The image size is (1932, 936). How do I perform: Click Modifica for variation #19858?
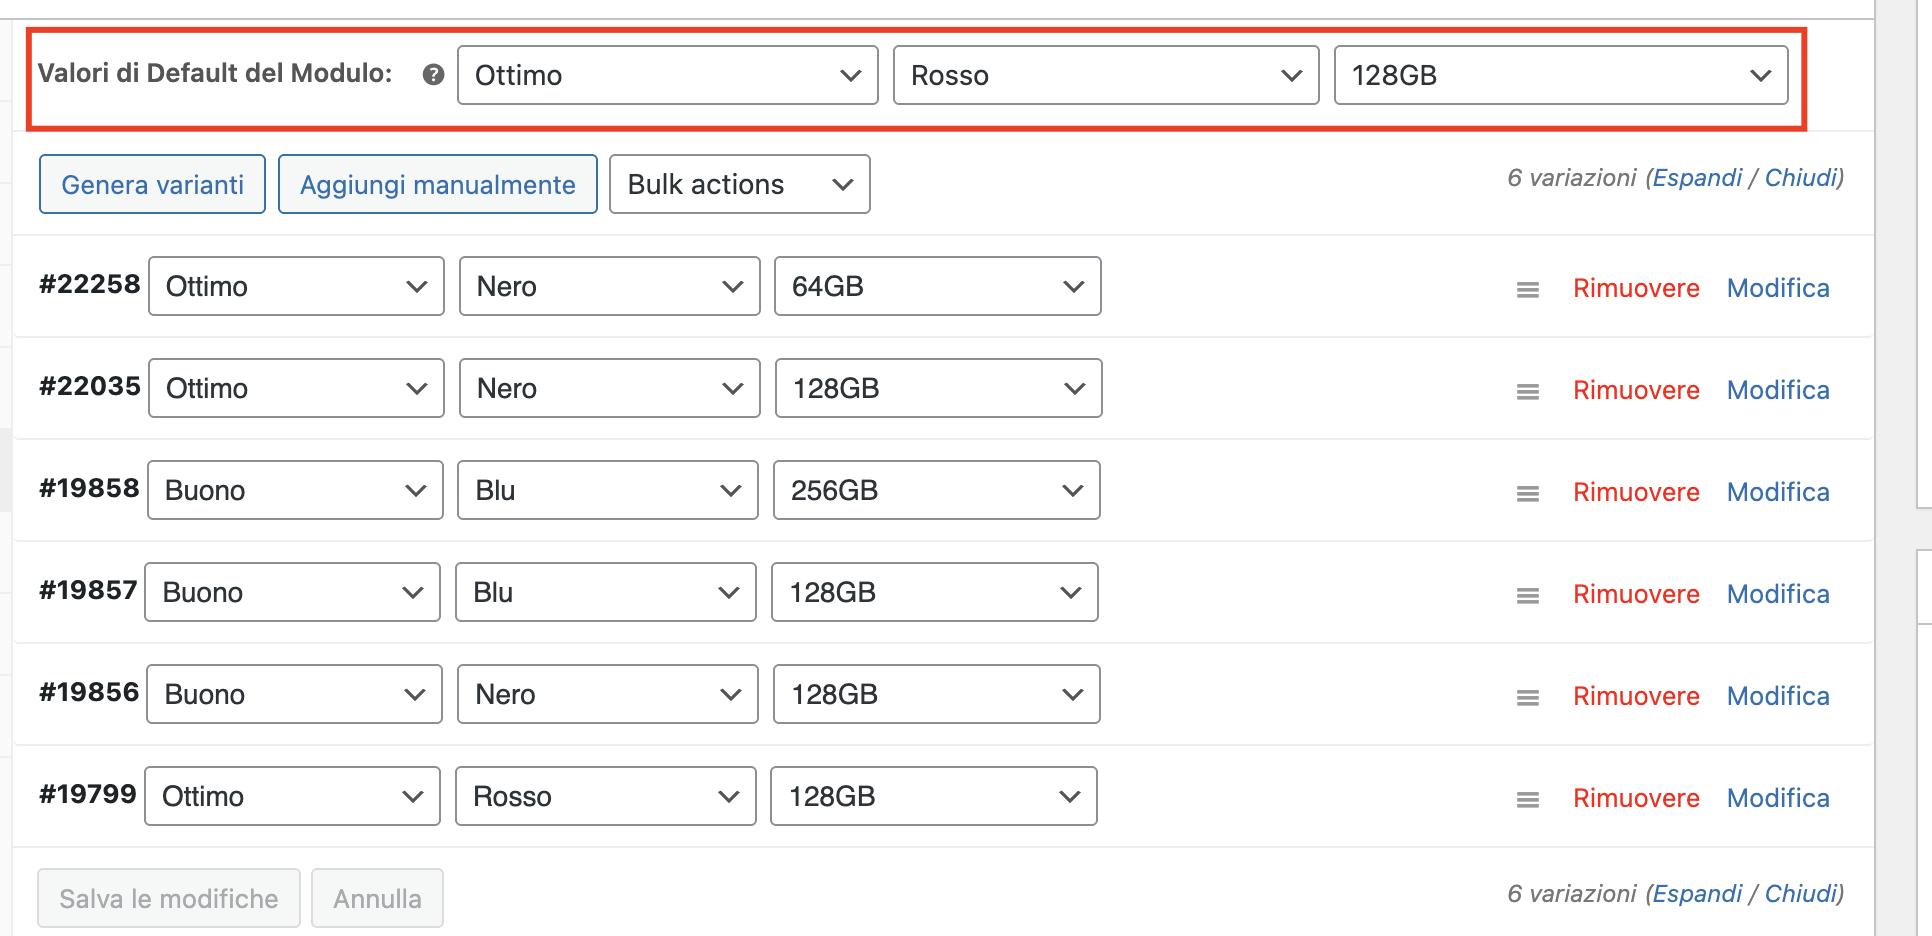point(1778,492)
